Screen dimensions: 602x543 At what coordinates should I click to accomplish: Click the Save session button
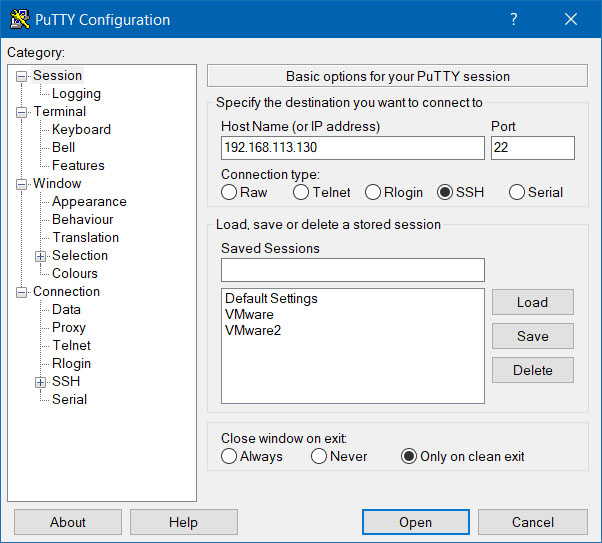[532, 336]
